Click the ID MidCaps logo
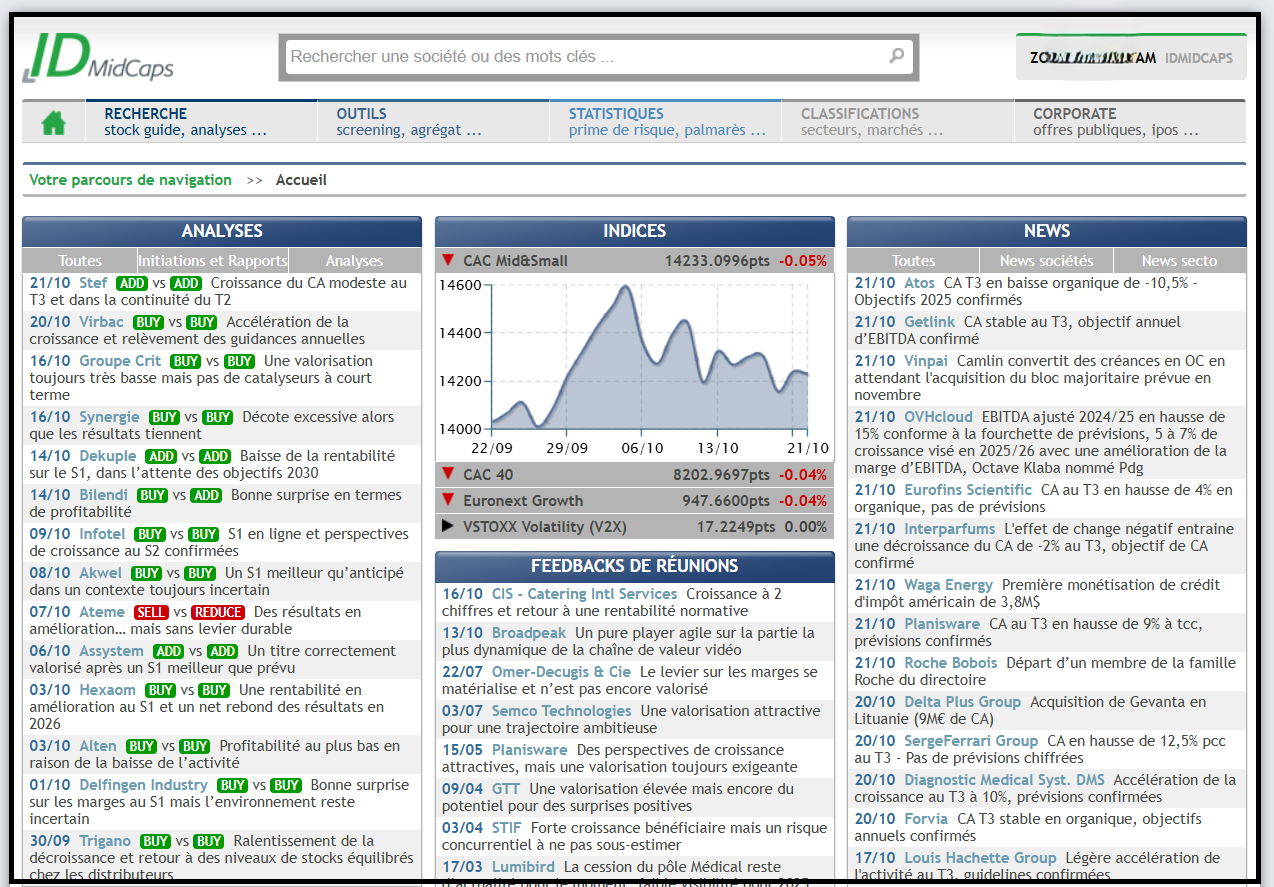Image resolution: width=1274 pixels, height=887 pixels. tap(98, 58)
